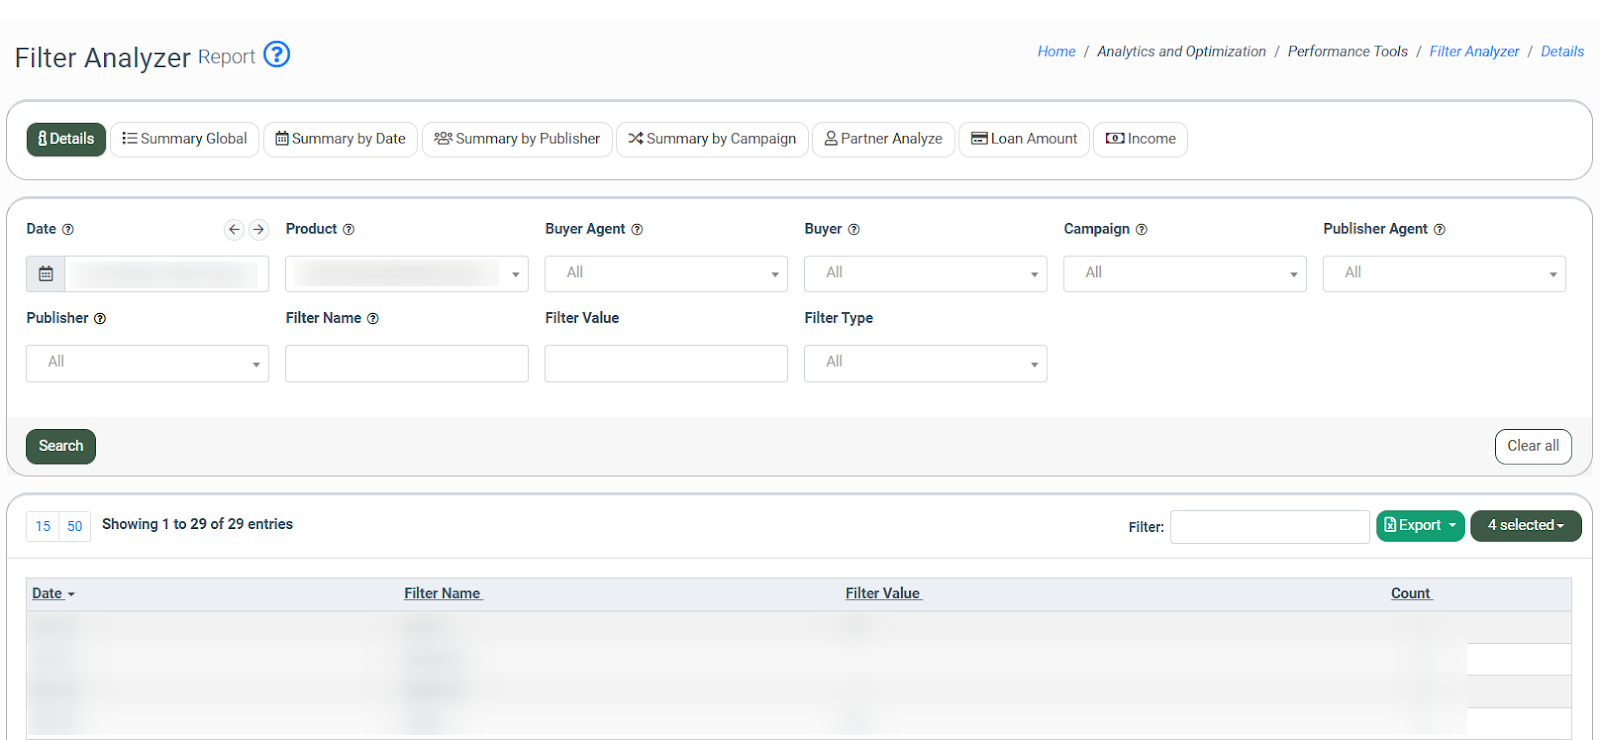Switch to Summary by Publisher tab
The image size is (1600, 740).
pyautogui.click(x=517, y=139)
